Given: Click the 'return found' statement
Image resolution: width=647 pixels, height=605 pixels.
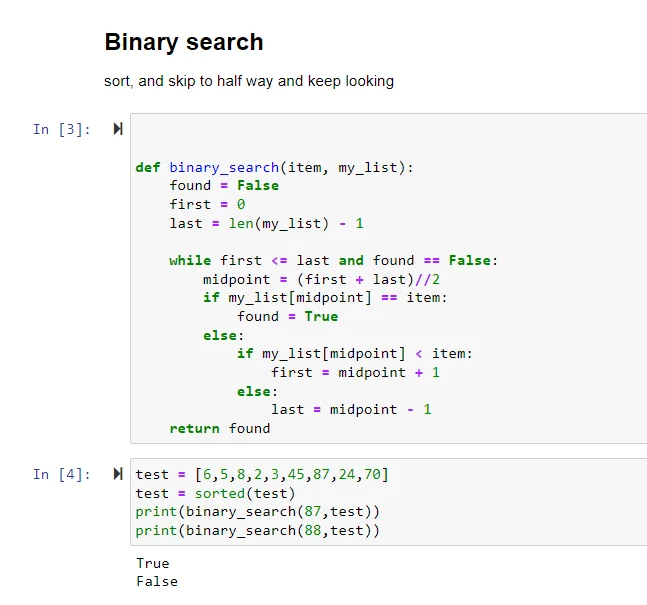Looking at the screenshot, I should click(x=220, y=428).
